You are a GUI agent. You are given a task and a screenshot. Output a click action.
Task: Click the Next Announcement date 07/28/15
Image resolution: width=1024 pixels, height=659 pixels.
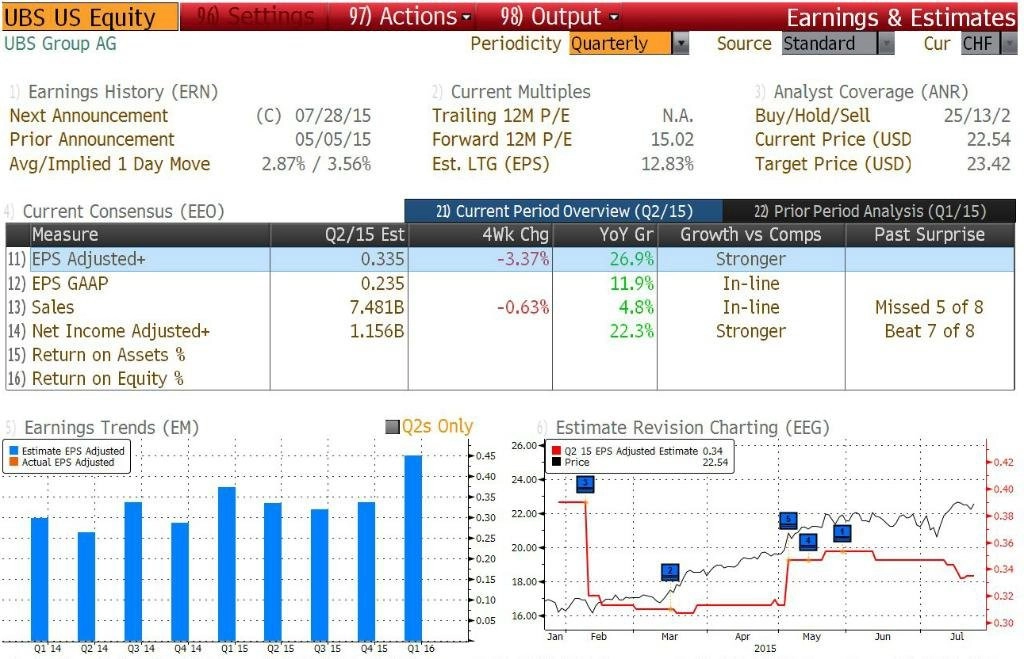332,116
